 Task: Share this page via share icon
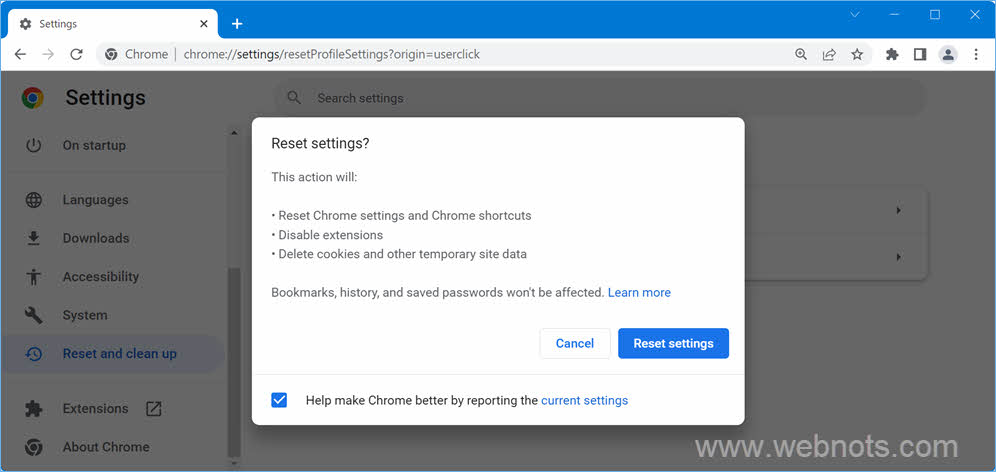click(x=829, y=55)
